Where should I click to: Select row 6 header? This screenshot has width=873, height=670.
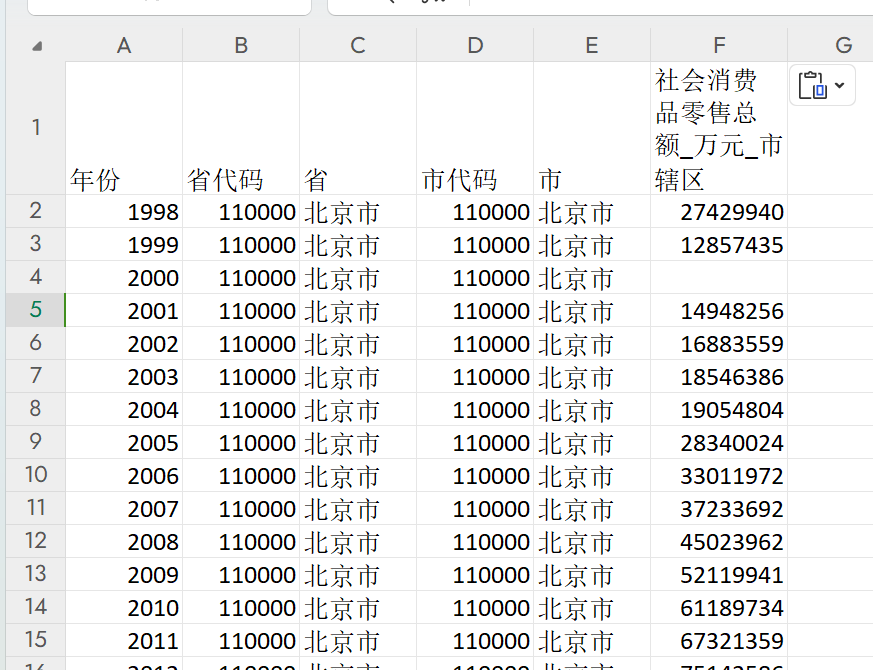(x=36, y=343)
